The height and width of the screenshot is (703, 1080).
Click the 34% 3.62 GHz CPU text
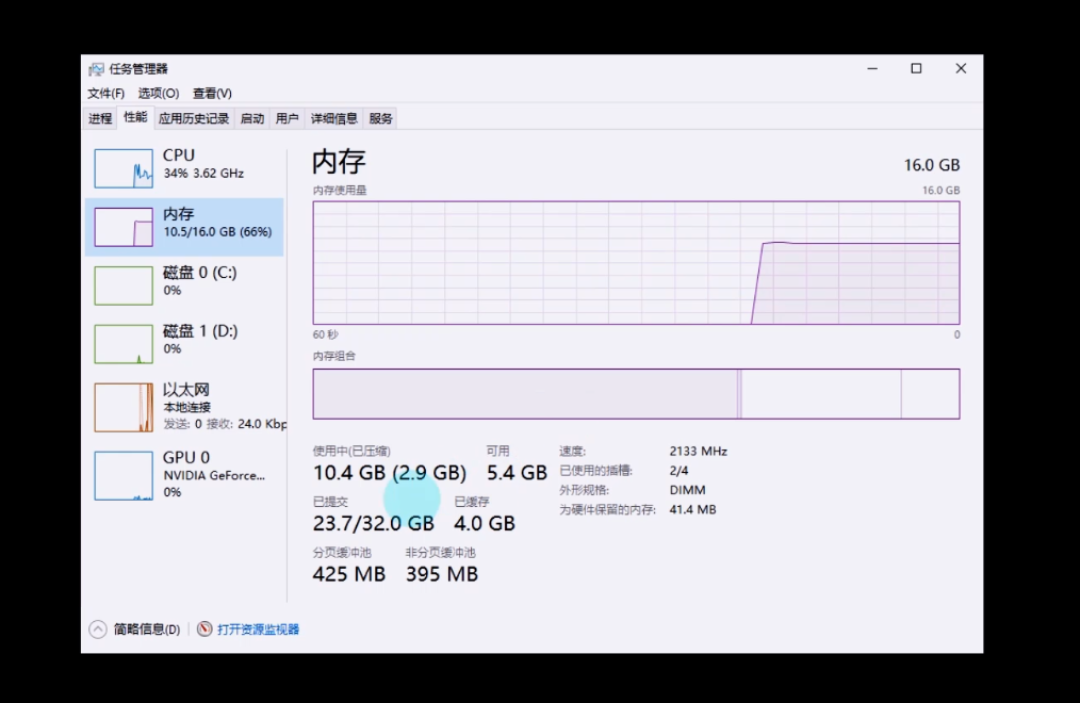(203, 174)
